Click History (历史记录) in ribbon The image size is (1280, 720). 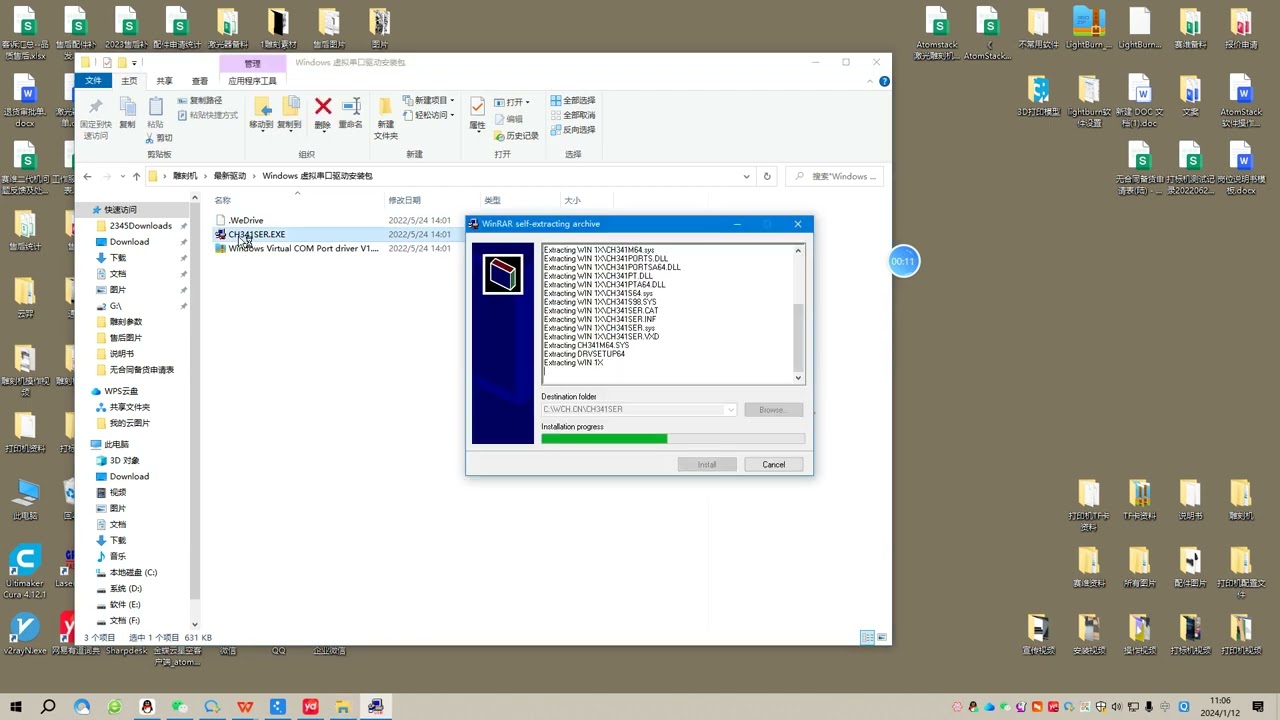click(x=516, y=136)
